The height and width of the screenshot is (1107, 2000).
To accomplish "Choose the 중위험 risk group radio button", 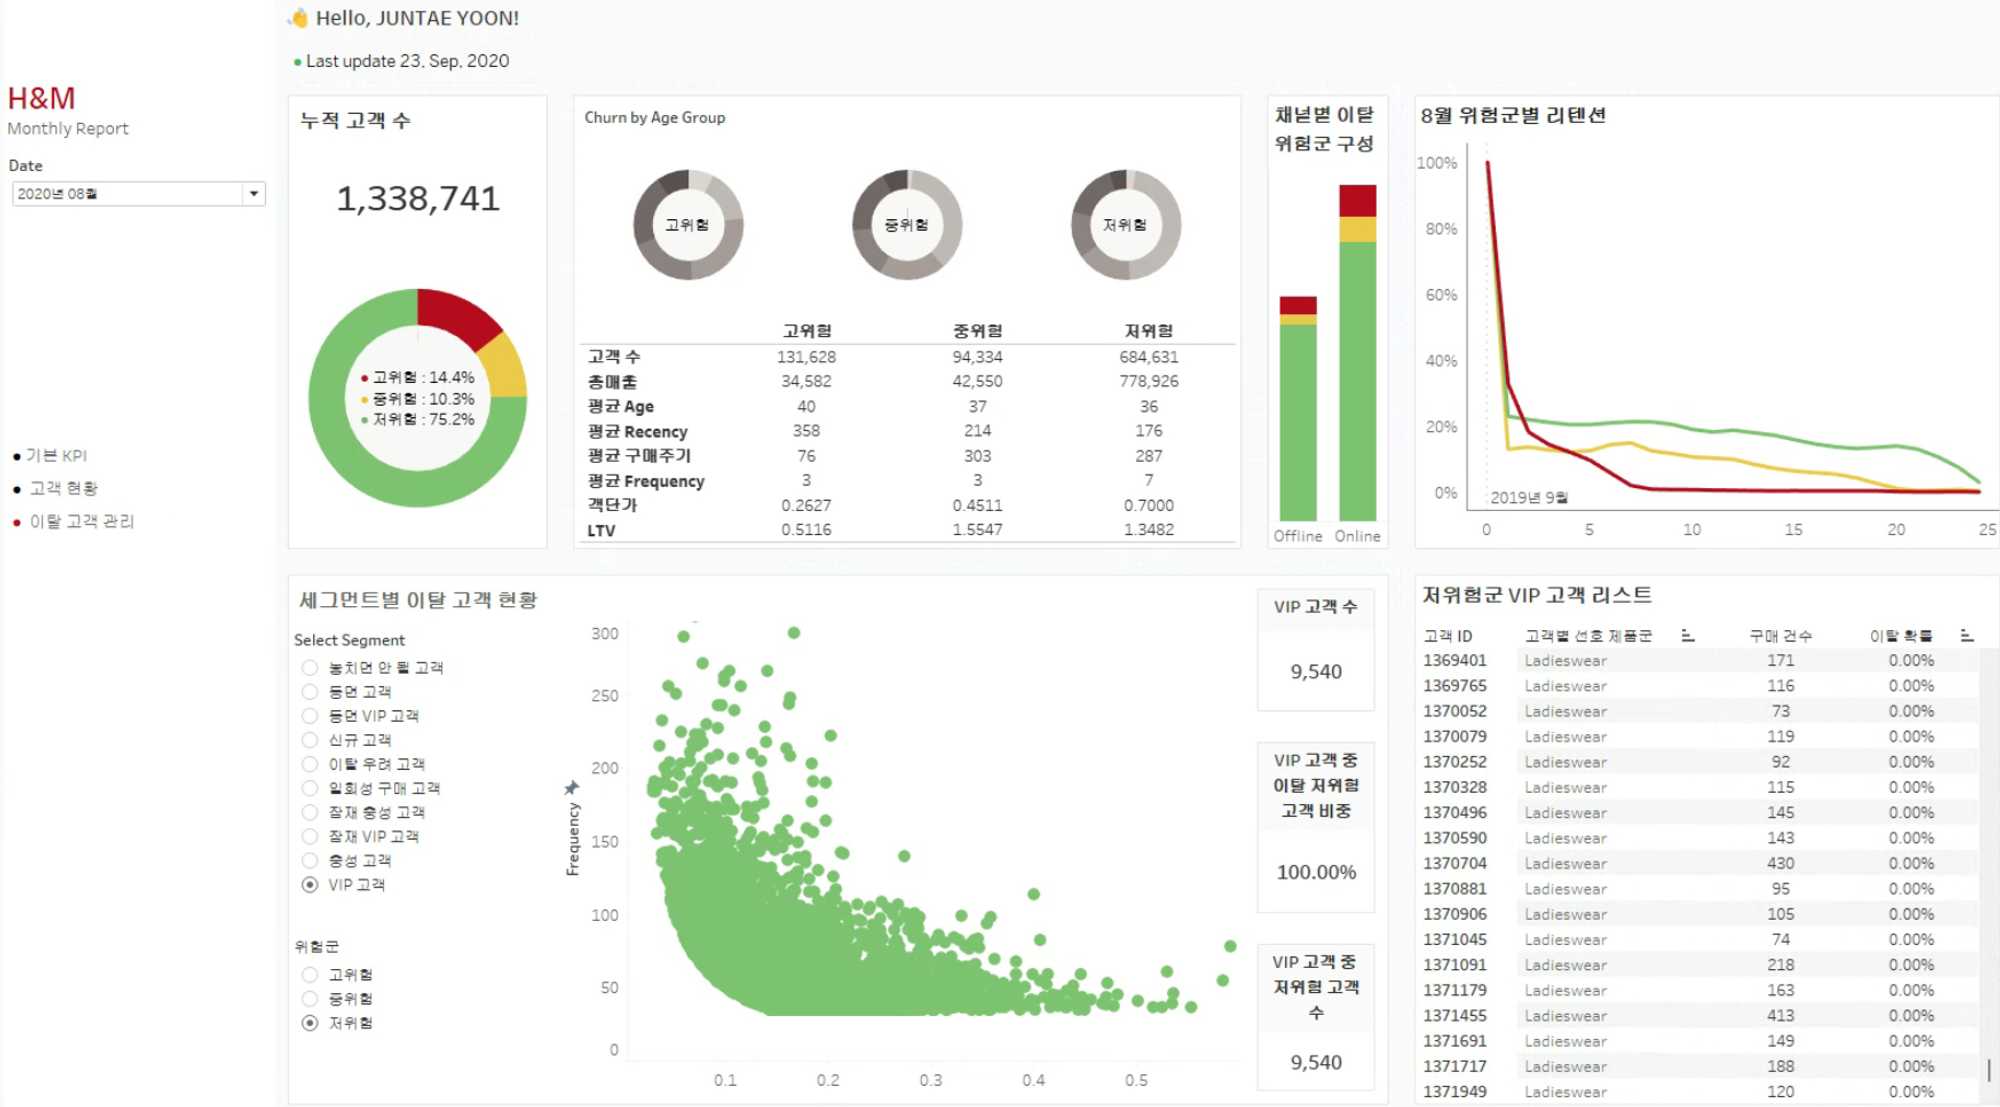I will click(x=310, y=999).
